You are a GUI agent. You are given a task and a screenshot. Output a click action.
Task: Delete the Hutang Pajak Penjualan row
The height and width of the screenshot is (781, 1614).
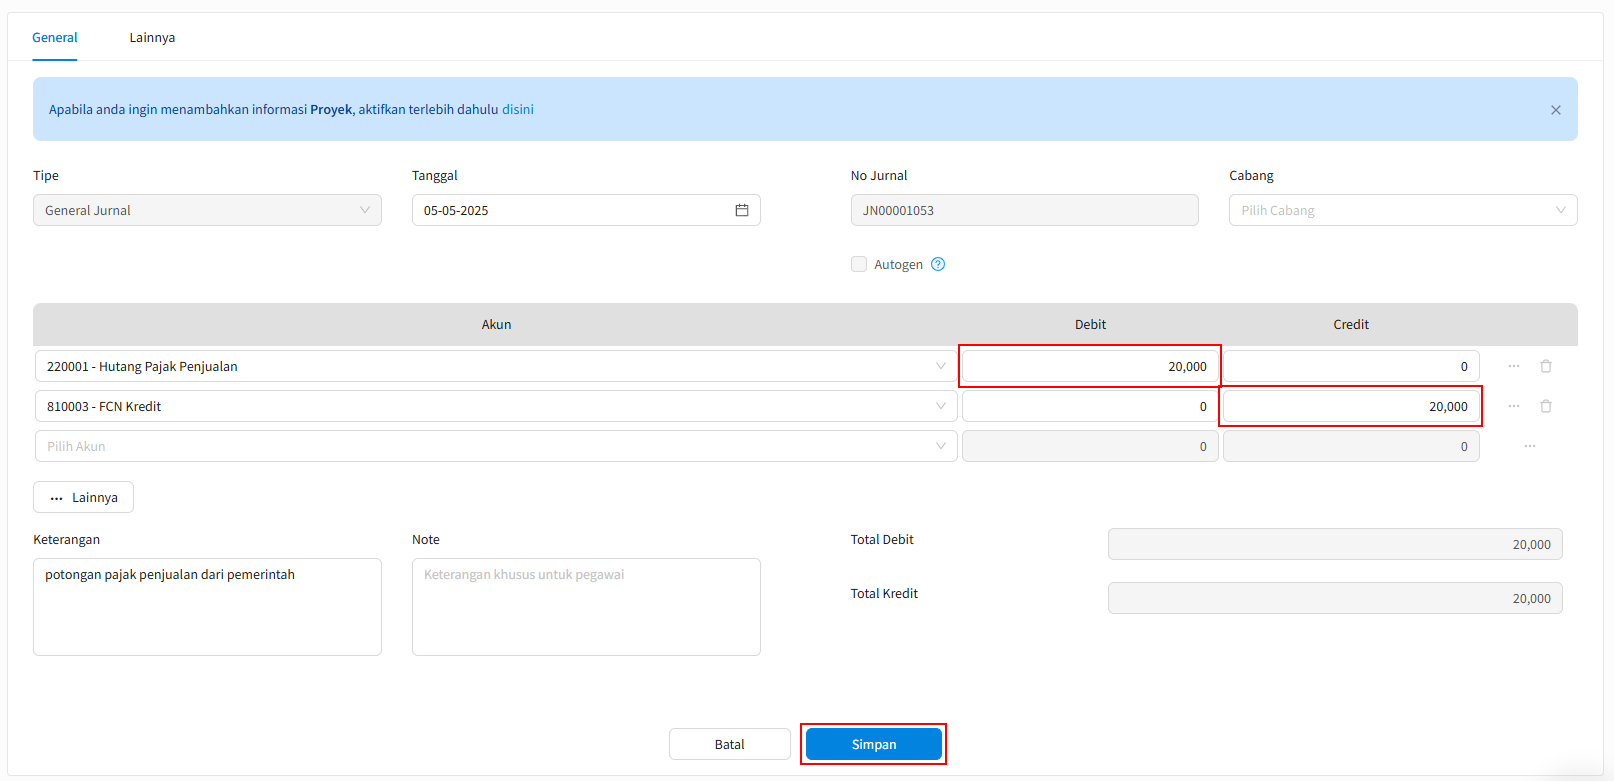[1546, 366]
